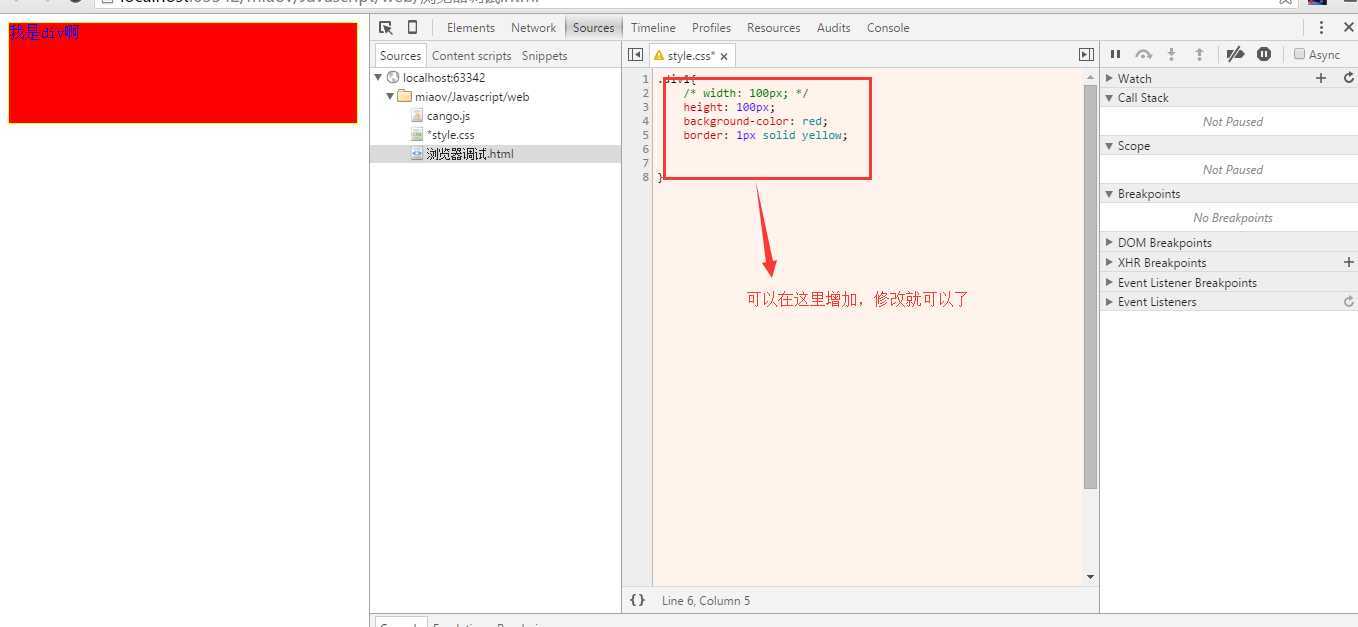The height and width of the screenshot is (627, 1358).
Task: Open the Timeline tab
Action: click(x=653, y=28)
